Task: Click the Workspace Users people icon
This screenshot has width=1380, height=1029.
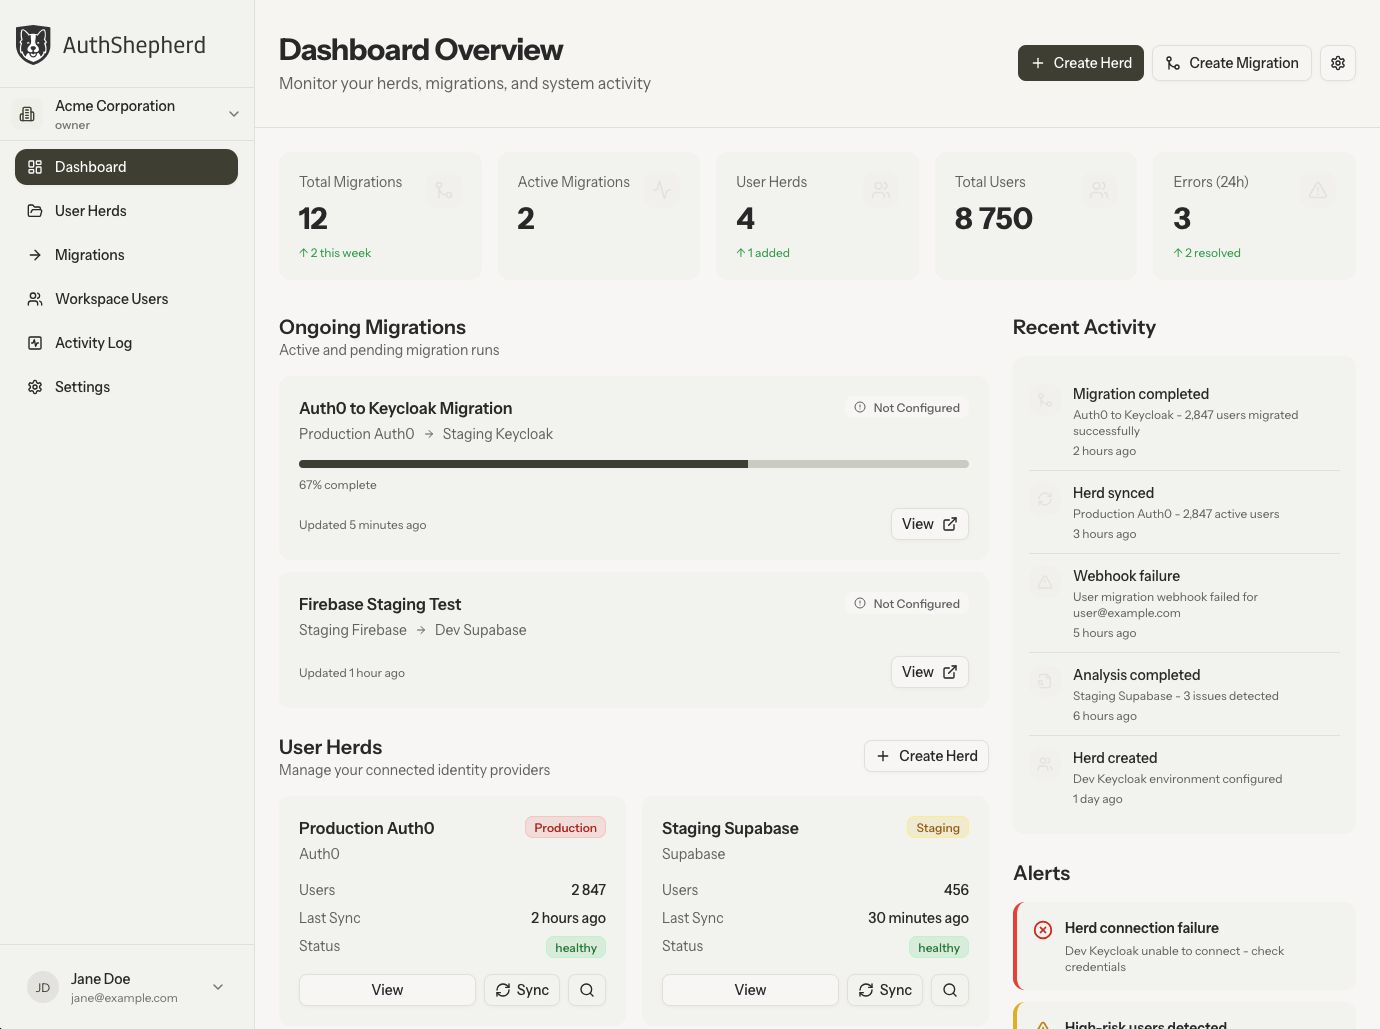Action: click(x=35, y=298)
